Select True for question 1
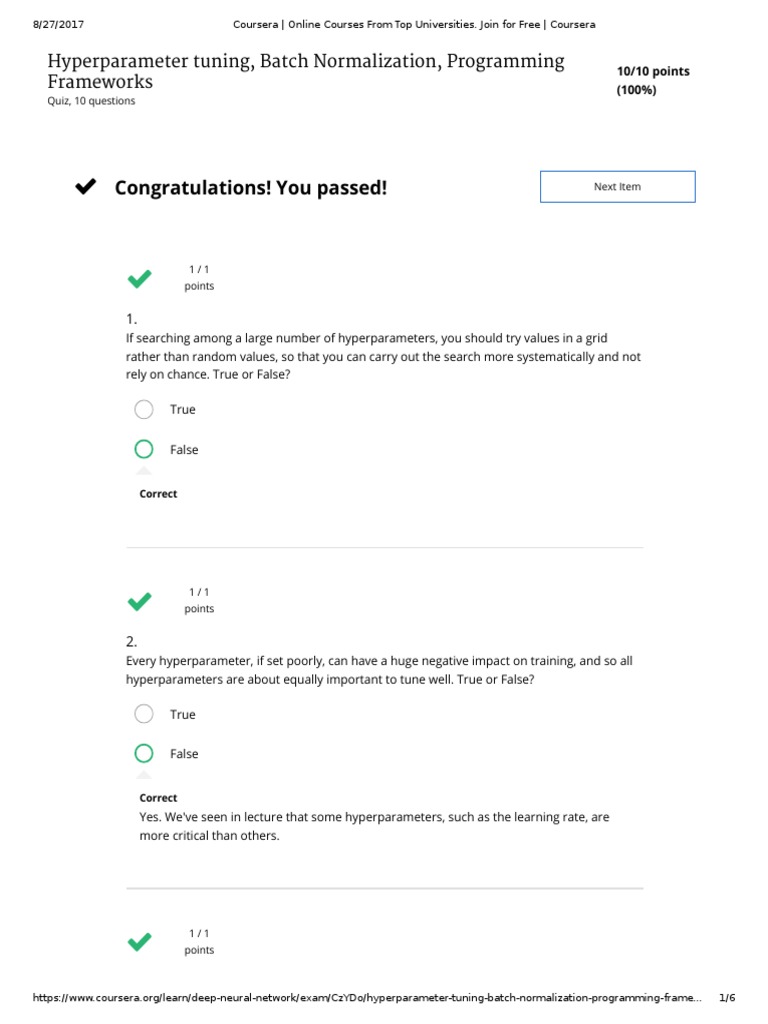The image size is (768, 1024). pos(144,409)
